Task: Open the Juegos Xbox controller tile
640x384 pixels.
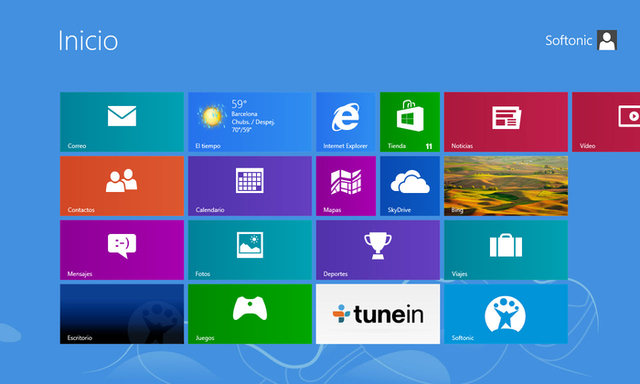Action: pos(249,314)
